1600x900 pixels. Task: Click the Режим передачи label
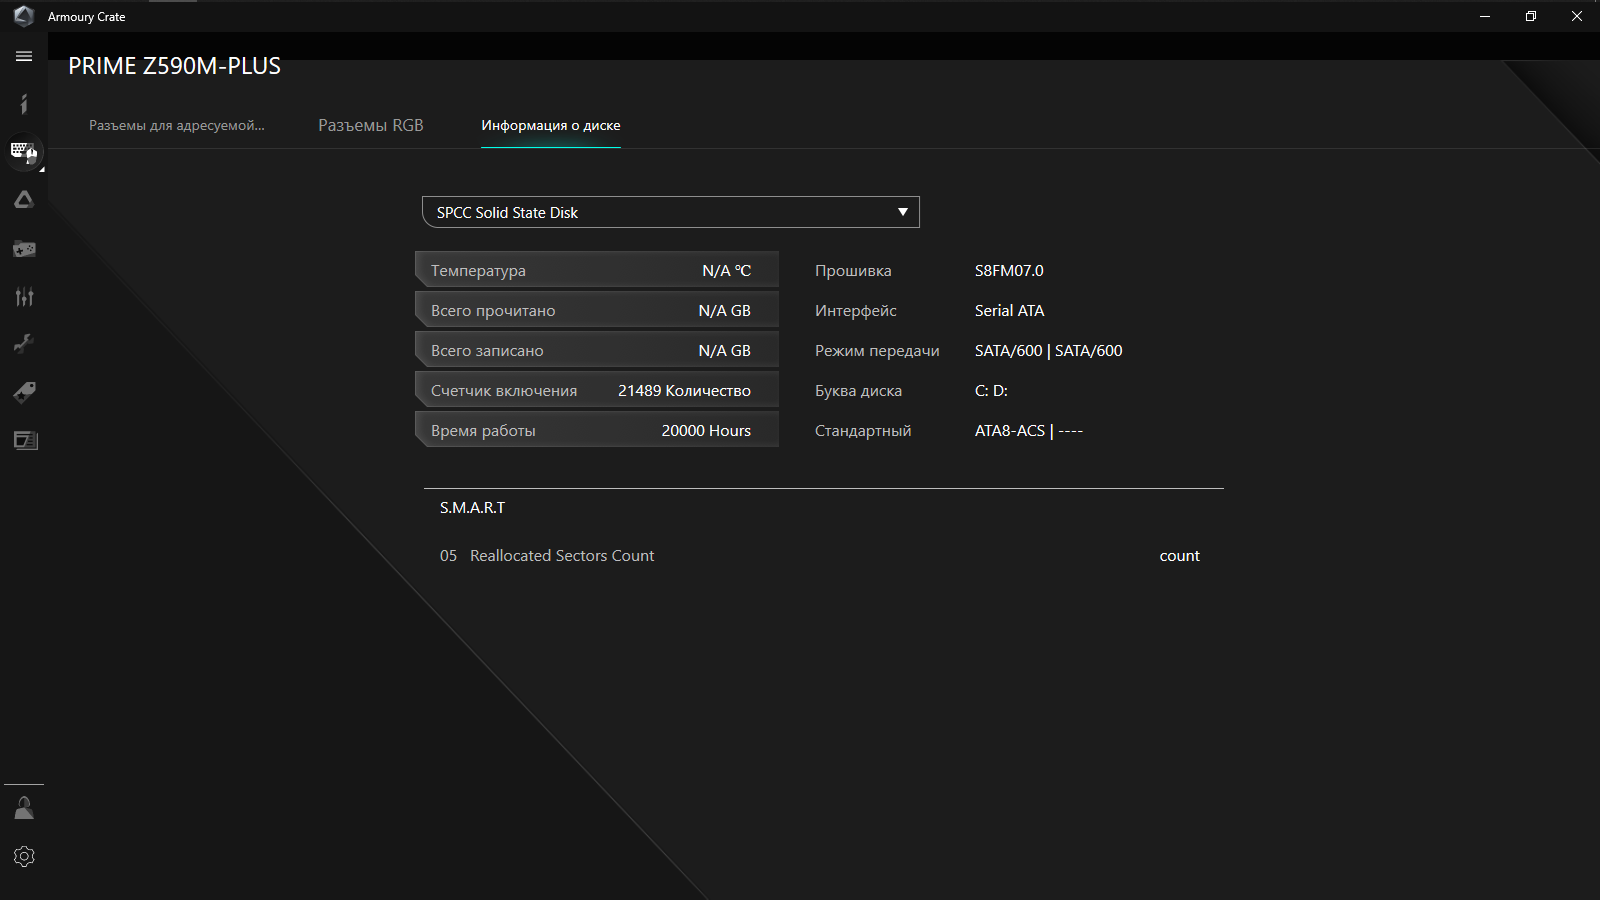click(x=877, y=350)
